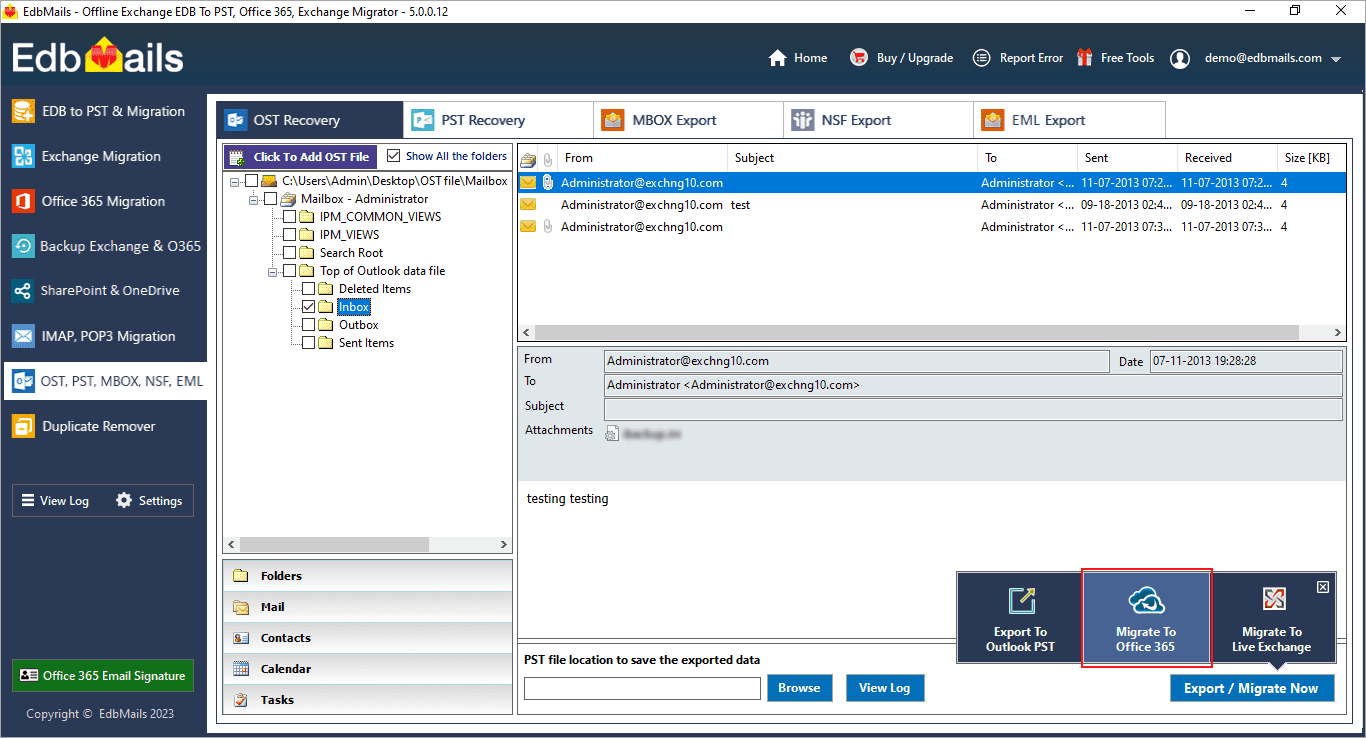The width and height of the screenshot is (1366, 738).
Task: Collapse the Mailbox - Administrator node
Action: tap(253, 199)
